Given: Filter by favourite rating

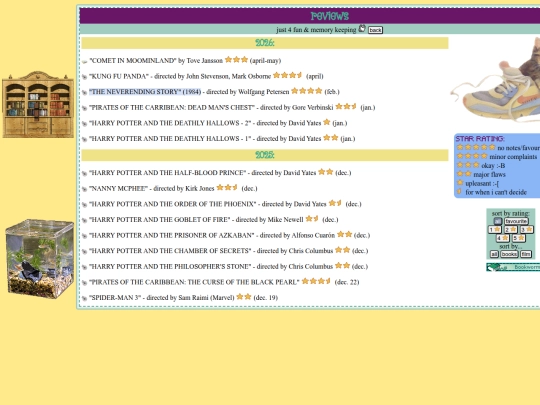Looking at the screenshot, I should pos(516,221).
